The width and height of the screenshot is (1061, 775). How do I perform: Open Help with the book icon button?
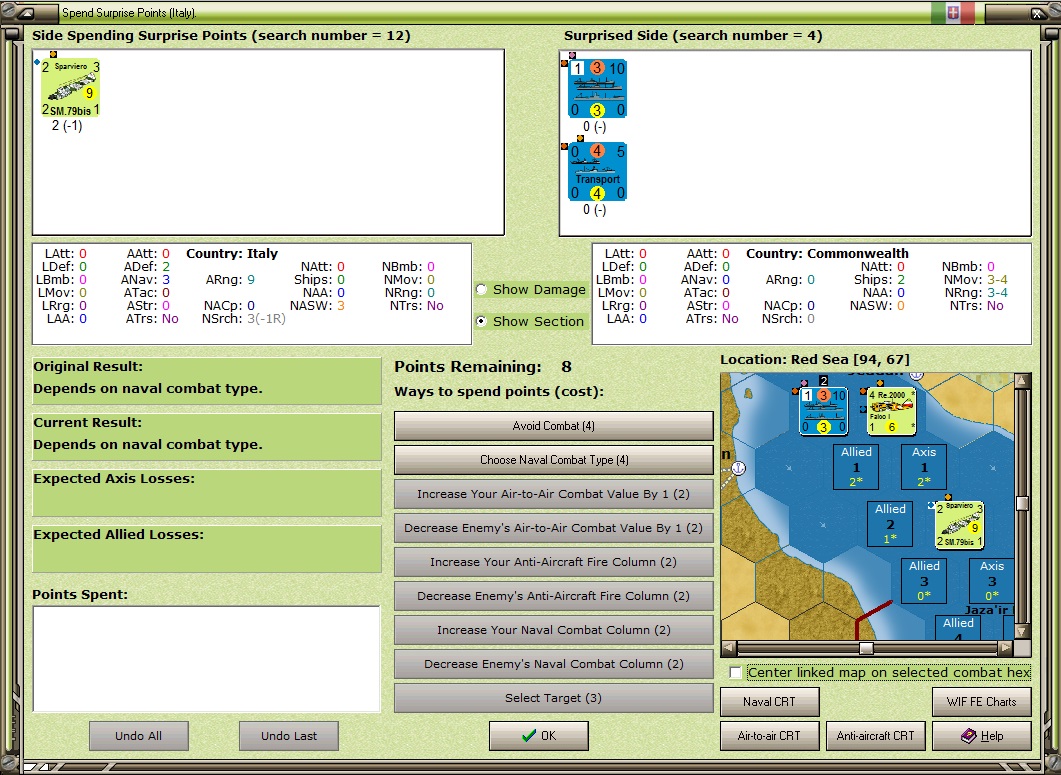pos(982,736)
